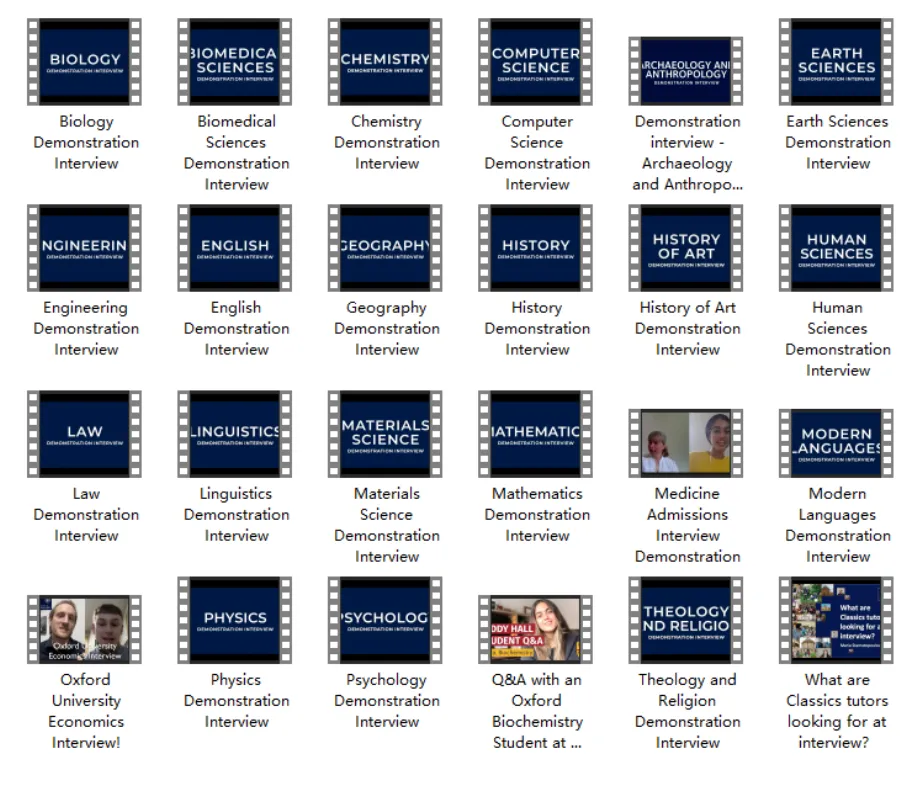Click the 'Law Demonstration Interview' file name
The width and height of the screenshot is (912, 799).
point(86,515)
